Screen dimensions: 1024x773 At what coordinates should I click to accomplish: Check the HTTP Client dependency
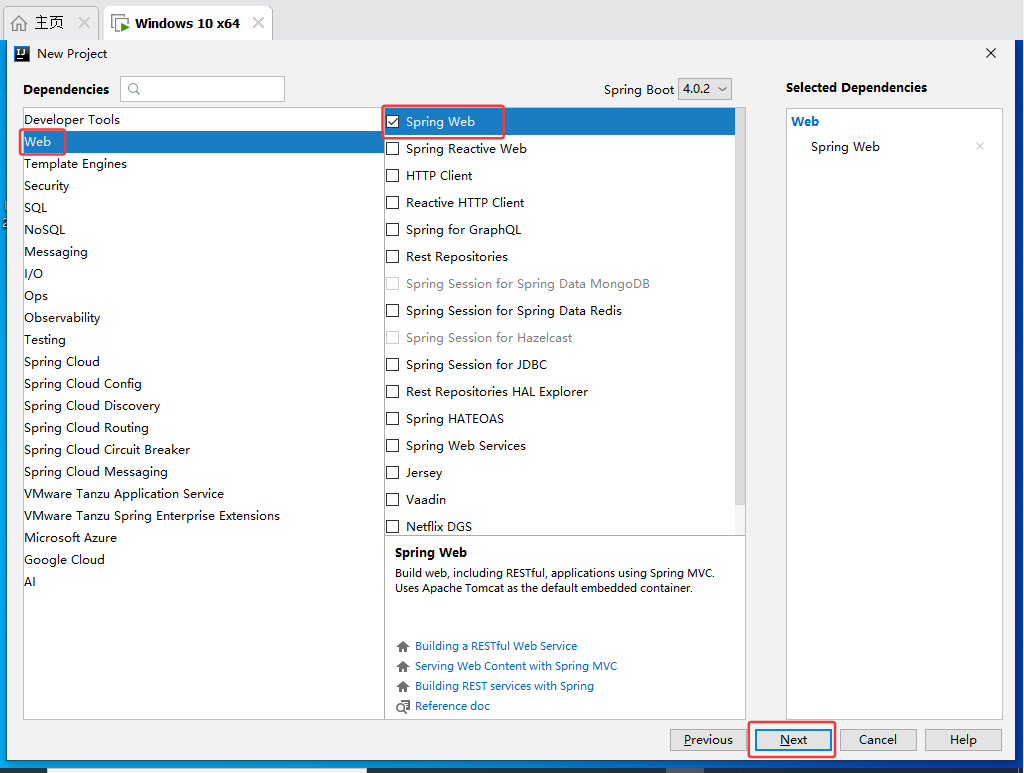tap(392, 176)
